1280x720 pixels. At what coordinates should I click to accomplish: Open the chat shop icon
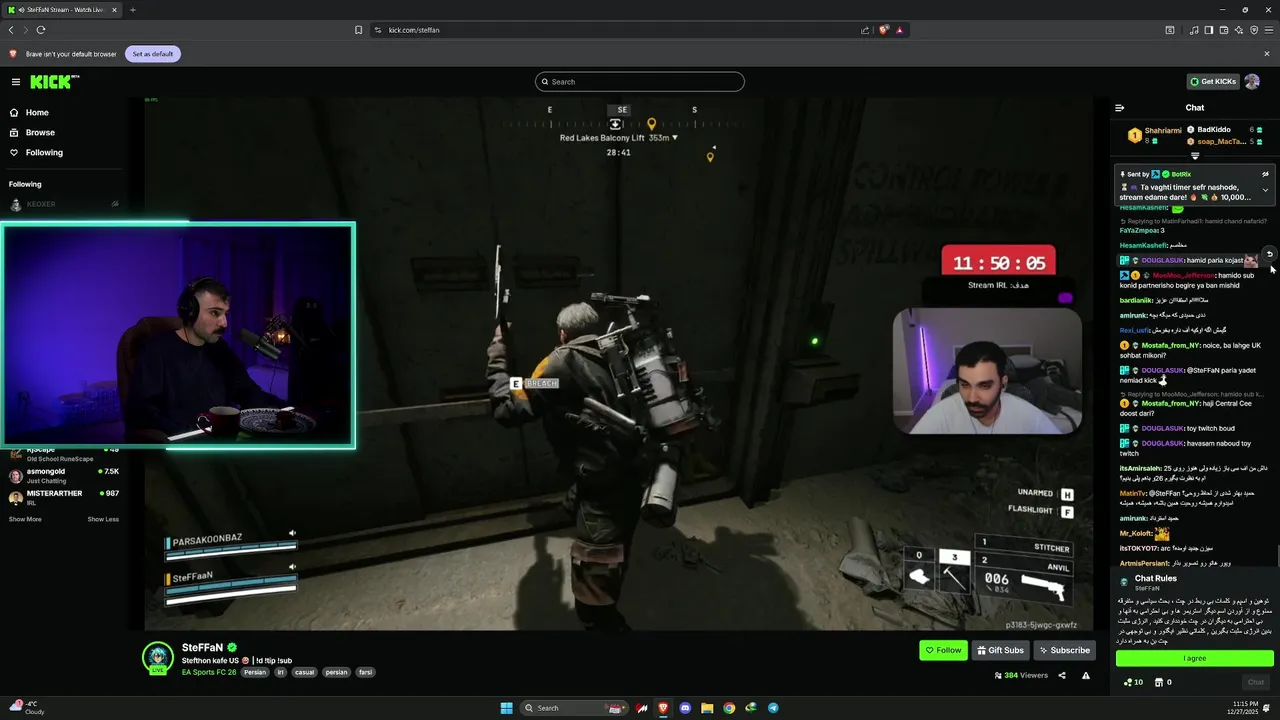[x=1159, y=682]
